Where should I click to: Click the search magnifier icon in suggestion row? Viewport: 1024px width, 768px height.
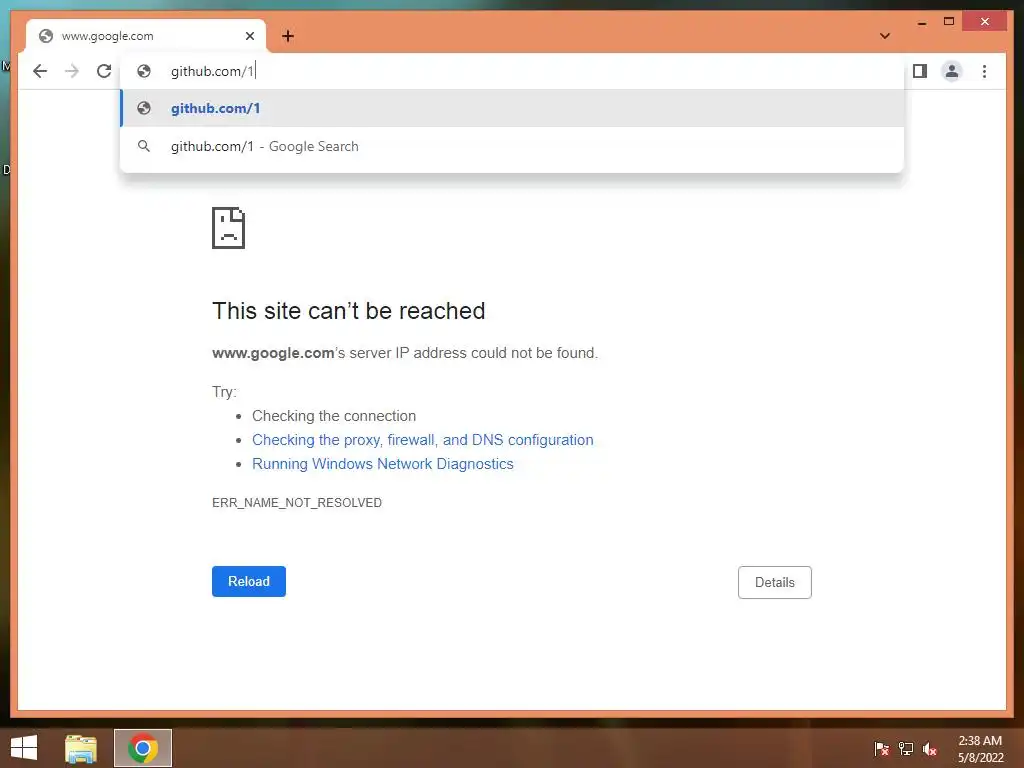point(144,146)
